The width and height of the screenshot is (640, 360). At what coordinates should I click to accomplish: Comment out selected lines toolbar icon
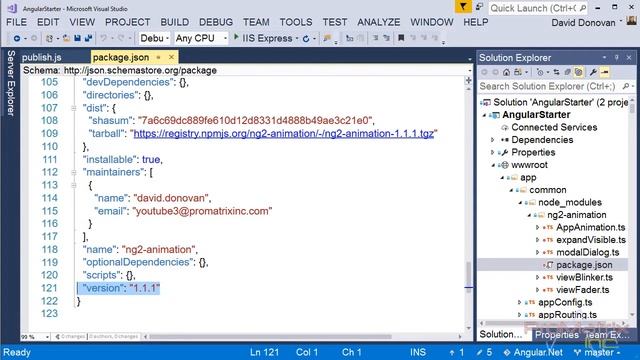(x=375, y=38)
